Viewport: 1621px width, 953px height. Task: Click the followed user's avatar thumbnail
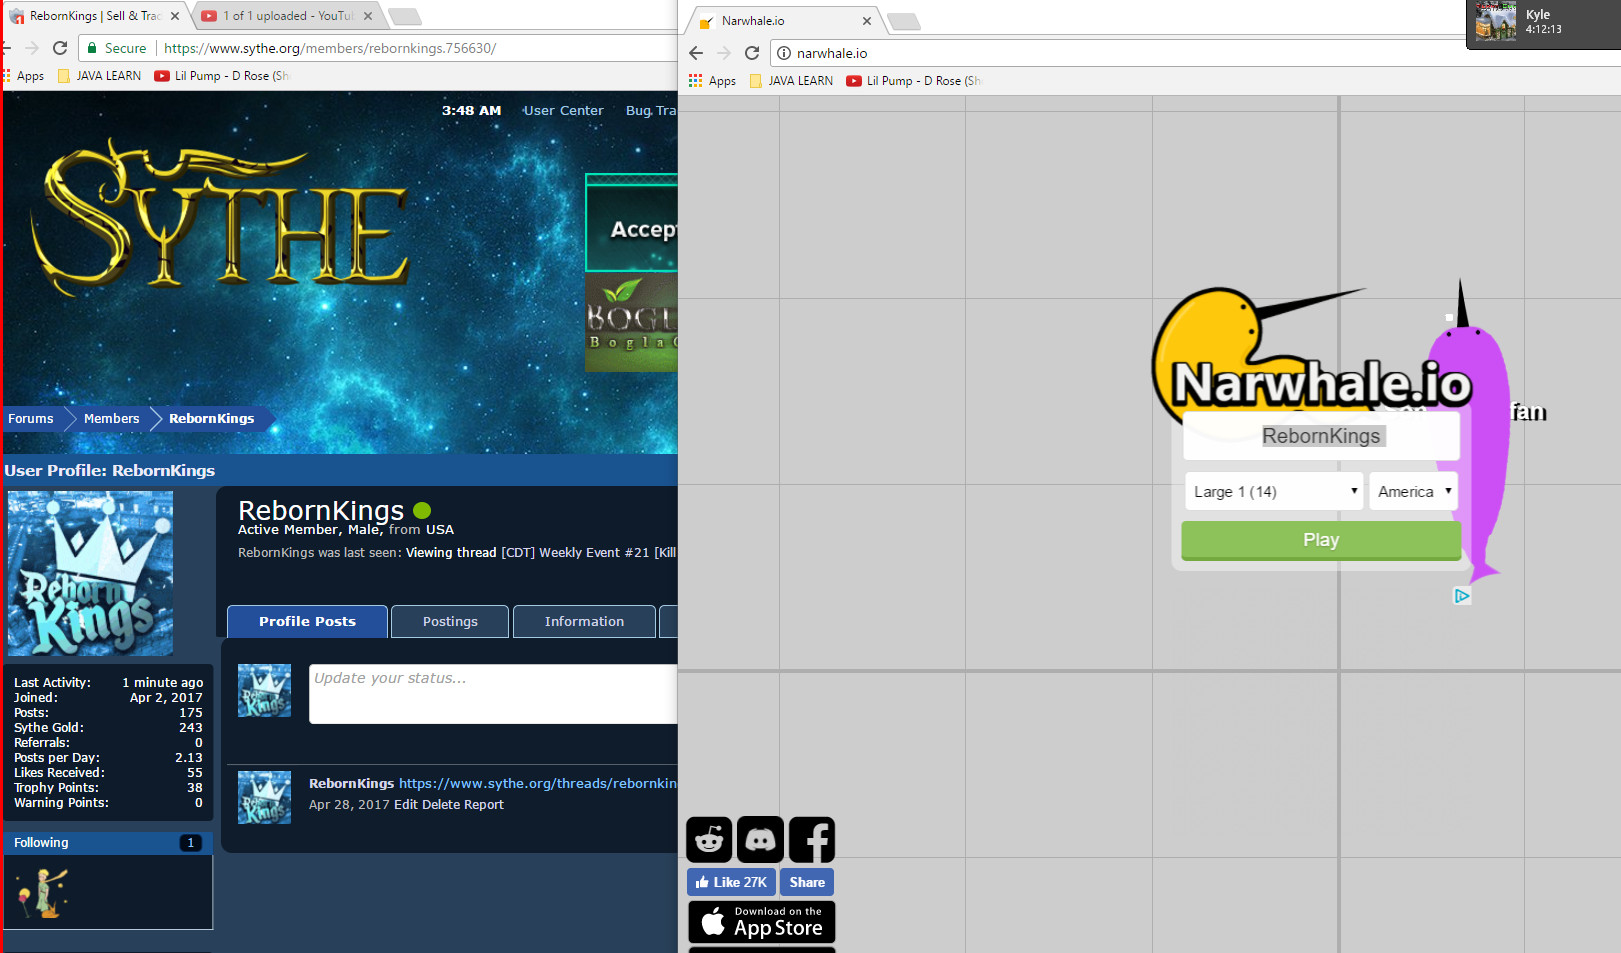pyautogui.click(x=44, y=892)
